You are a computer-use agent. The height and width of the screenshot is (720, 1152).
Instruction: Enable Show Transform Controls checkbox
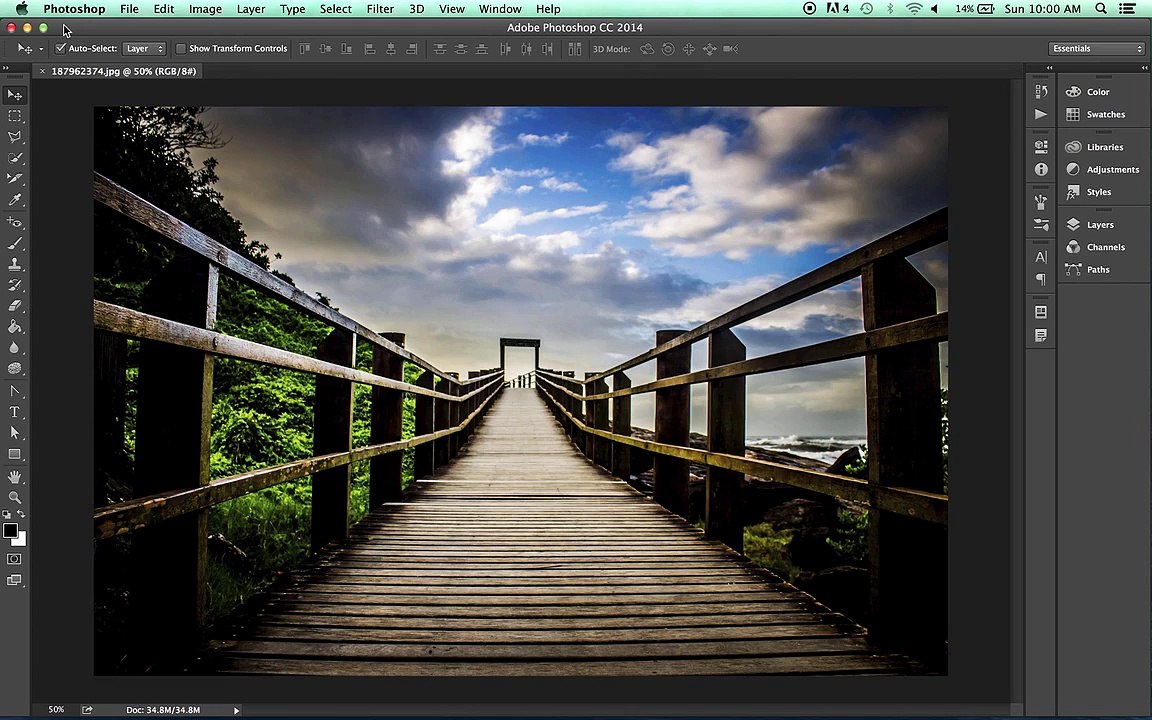tap(181, 49)
